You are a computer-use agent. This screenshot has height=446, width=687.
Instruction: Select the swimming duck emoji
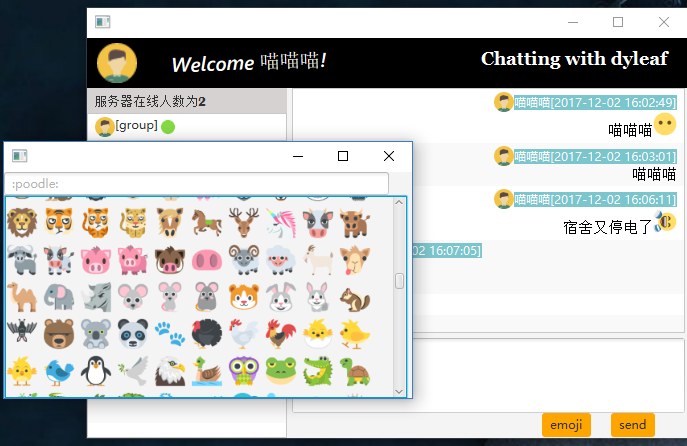coord(207,371)
